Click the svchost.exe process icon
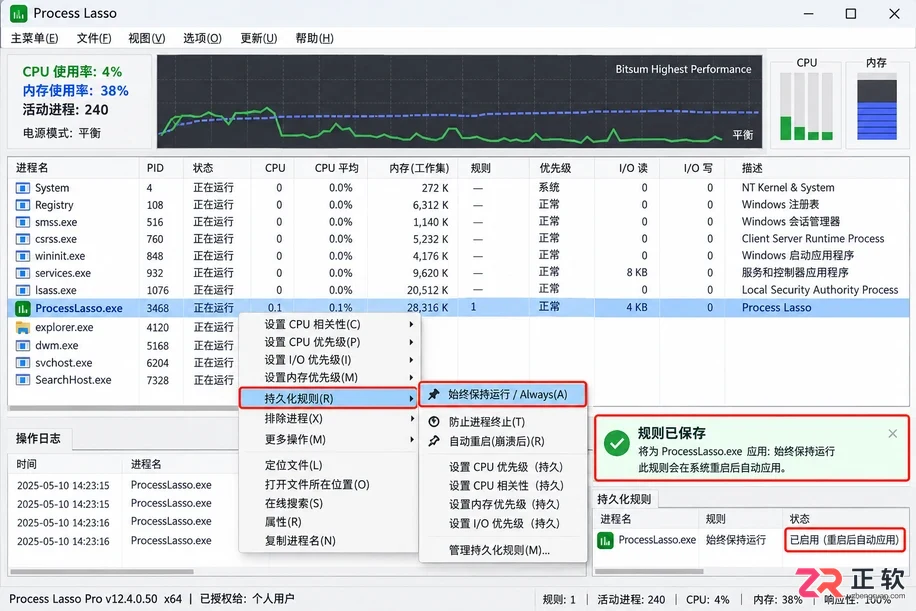Image resolution: width=916 pixels, height=611 pixels. pos(23,363)
